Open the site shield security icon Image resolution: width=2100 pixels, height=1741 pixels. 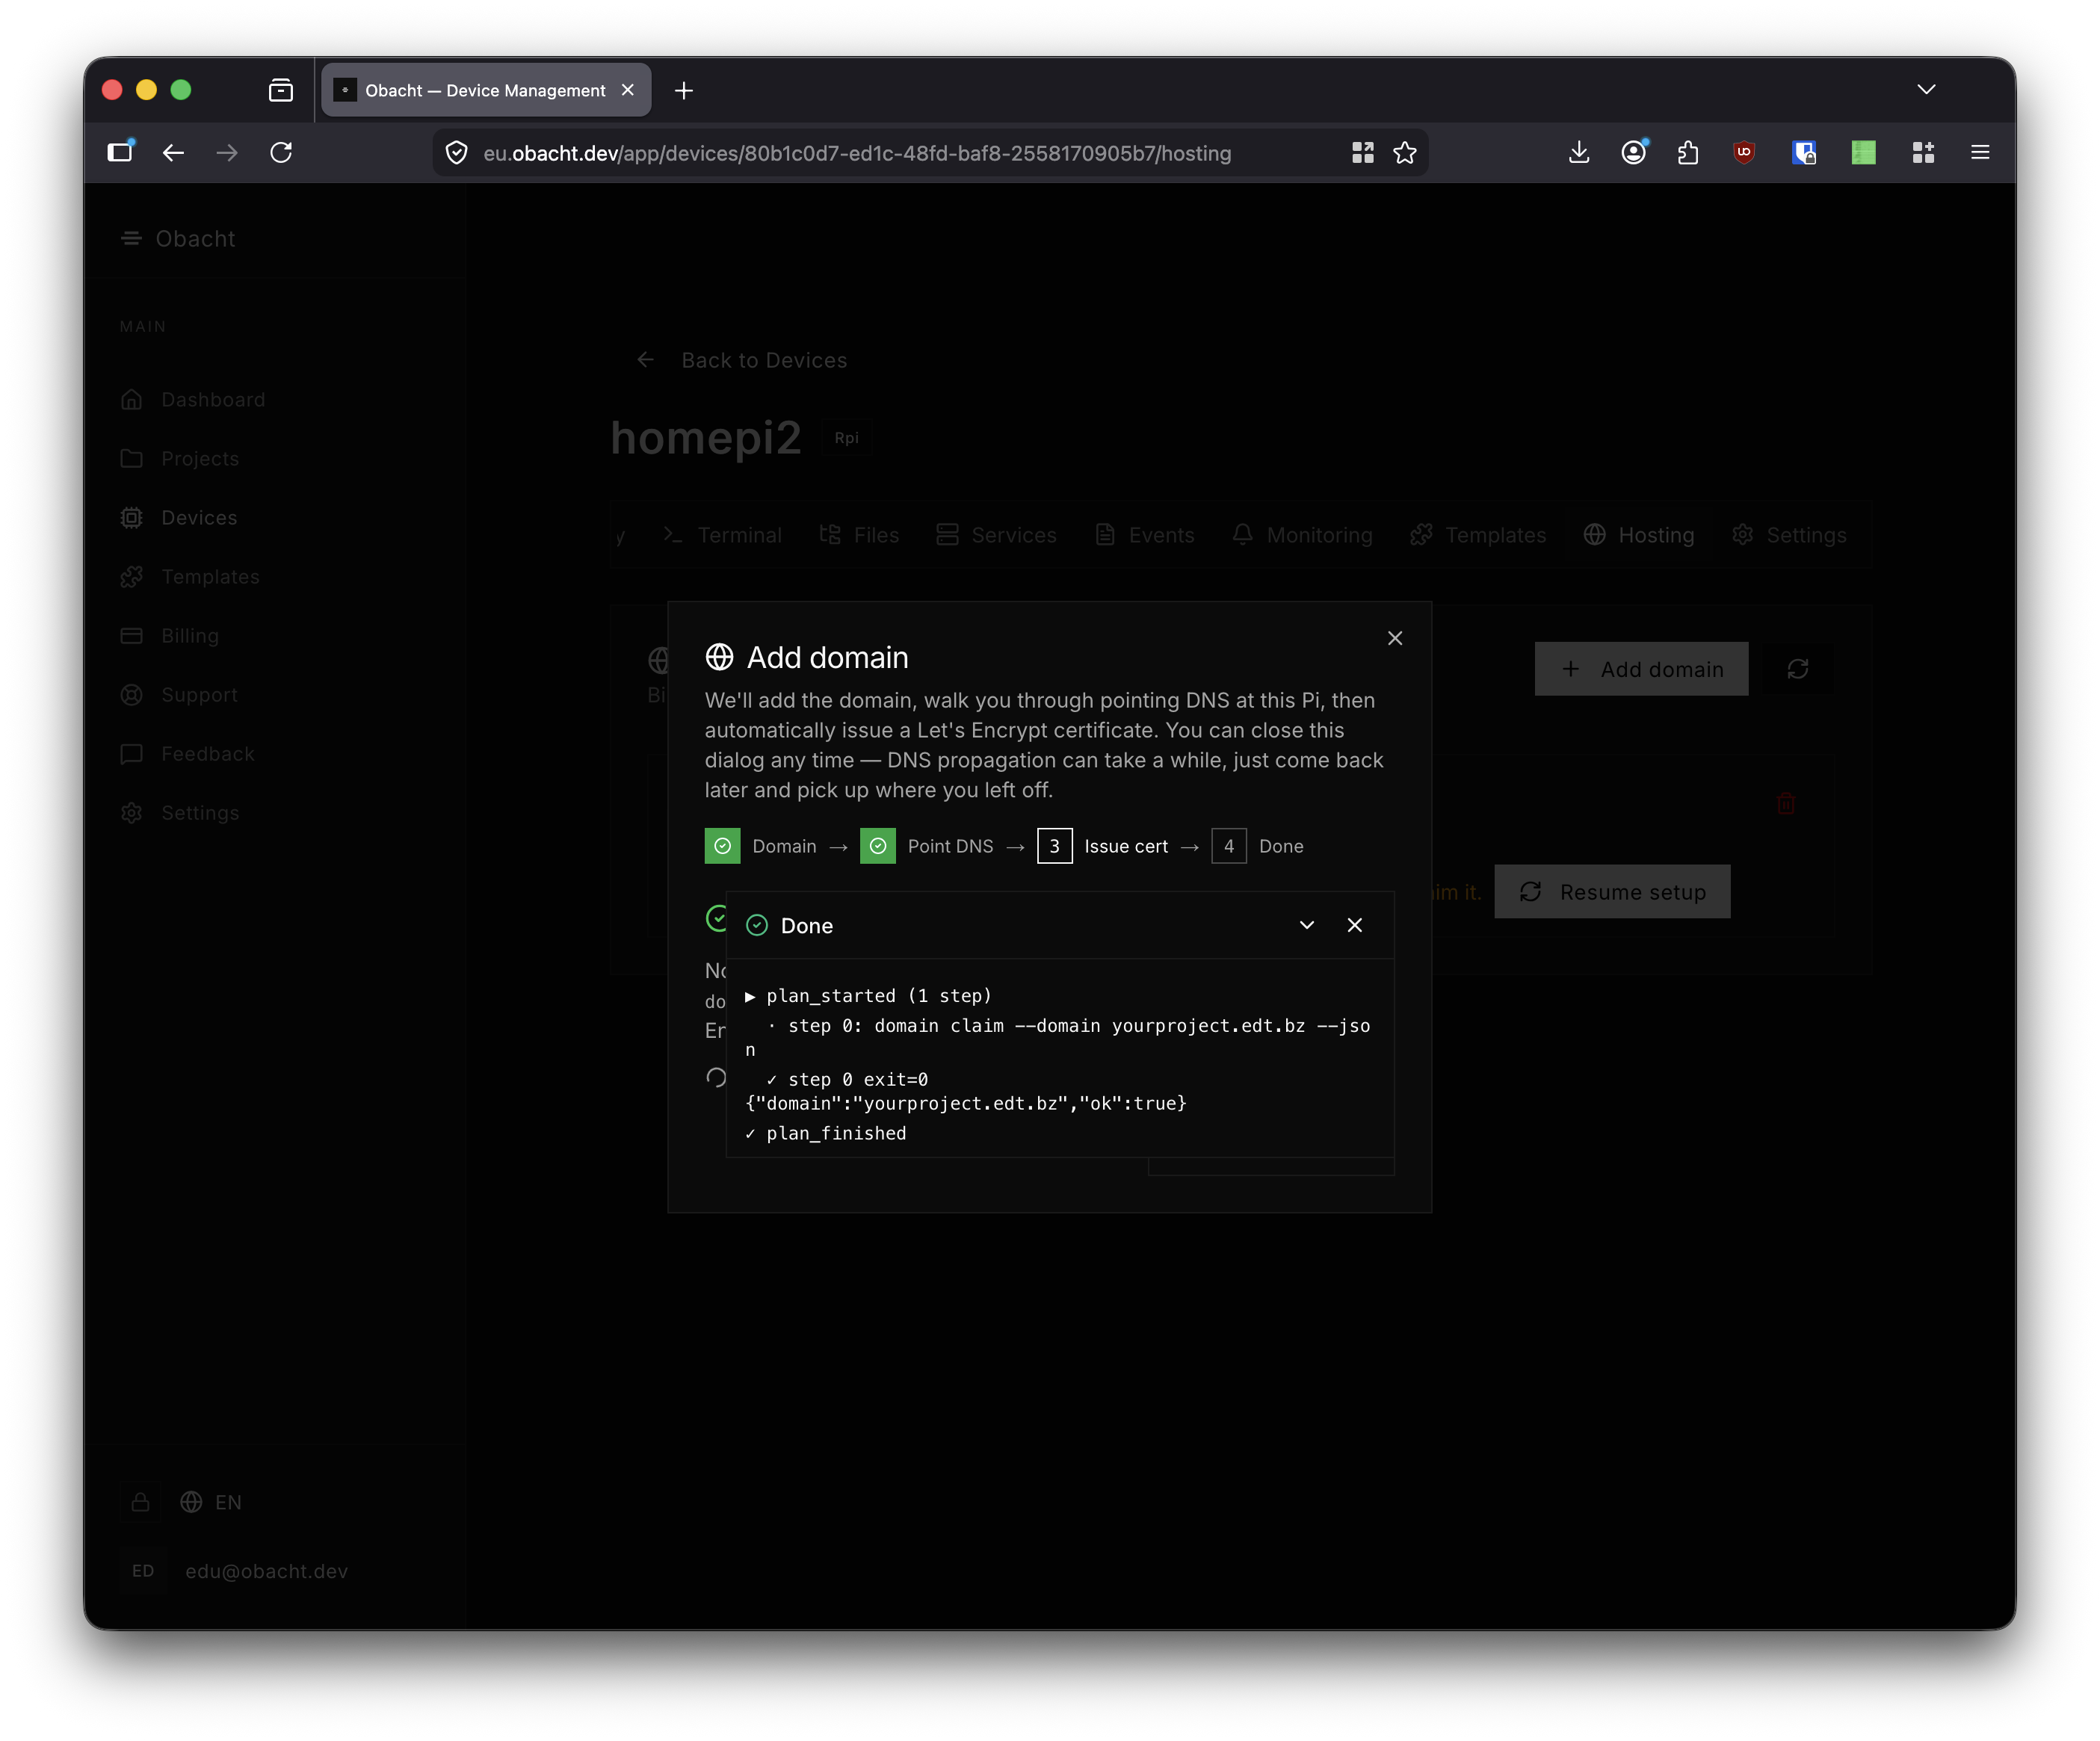[456, 153]
